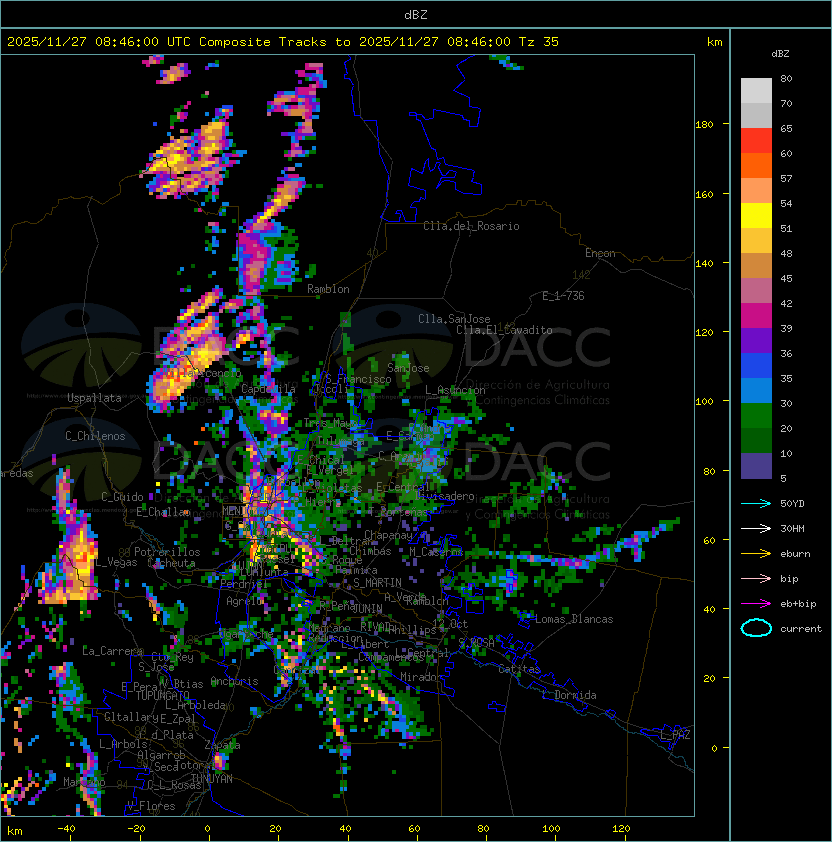Image resolution: width=832 pixels, height=842 pixels.
Task: Click the magenta eb+bip arrow legend symbol
Action: tap(756, 604)
